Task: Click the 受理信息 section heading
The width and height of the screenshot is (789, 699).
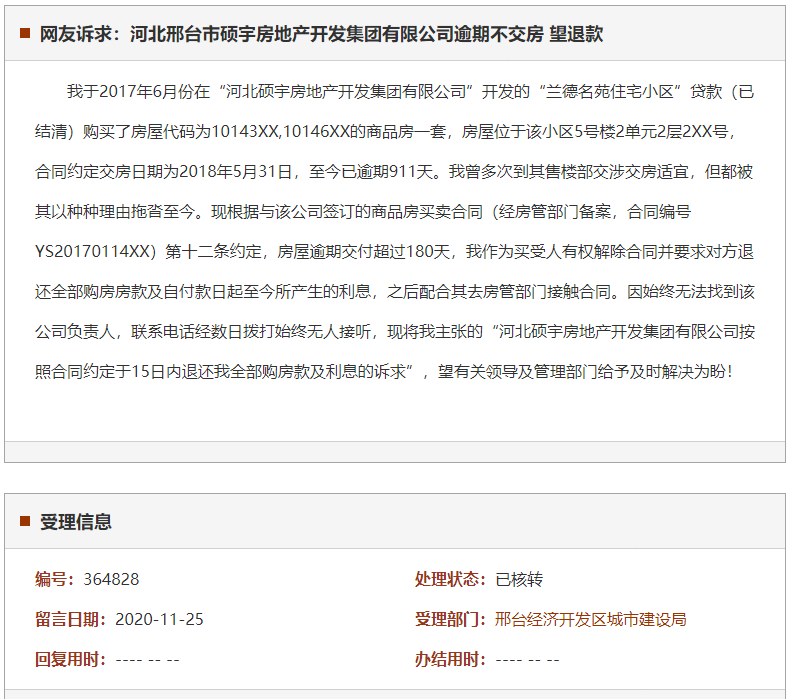Action: click(x=75, y=522)
